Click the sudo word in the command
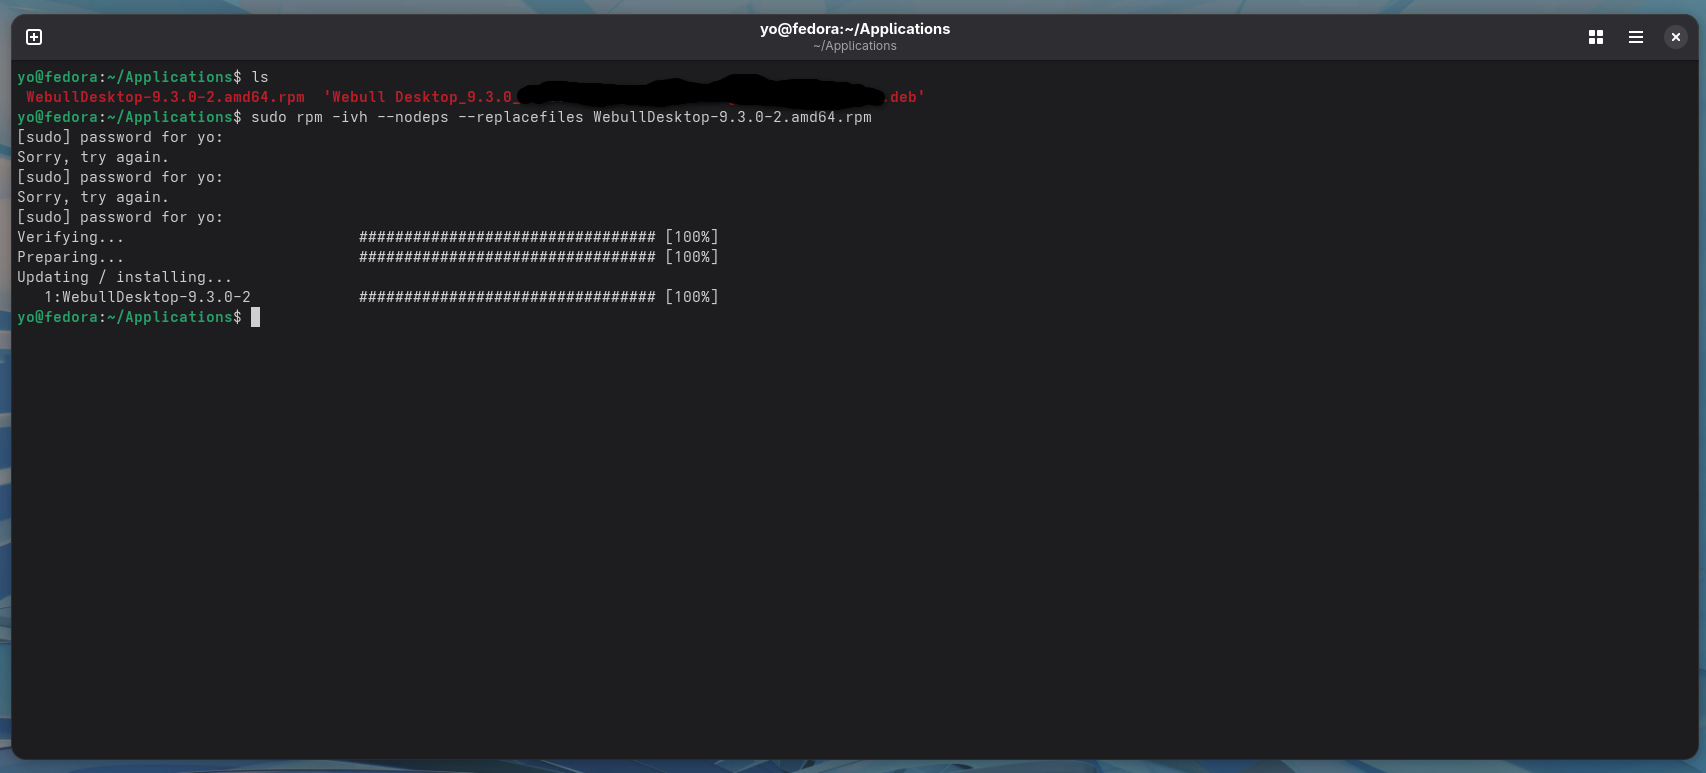1706x773 pixels. coord(269,117)
